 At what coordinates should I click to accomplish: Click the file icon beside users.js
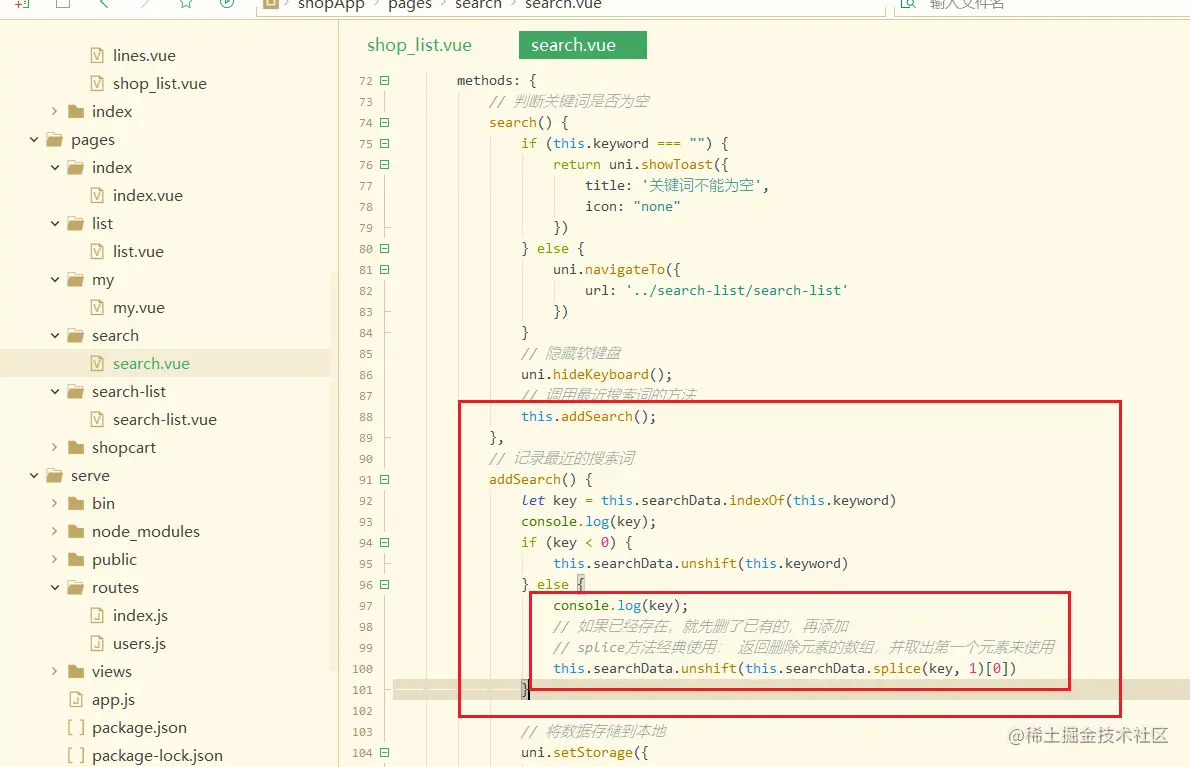click(97, 644)
